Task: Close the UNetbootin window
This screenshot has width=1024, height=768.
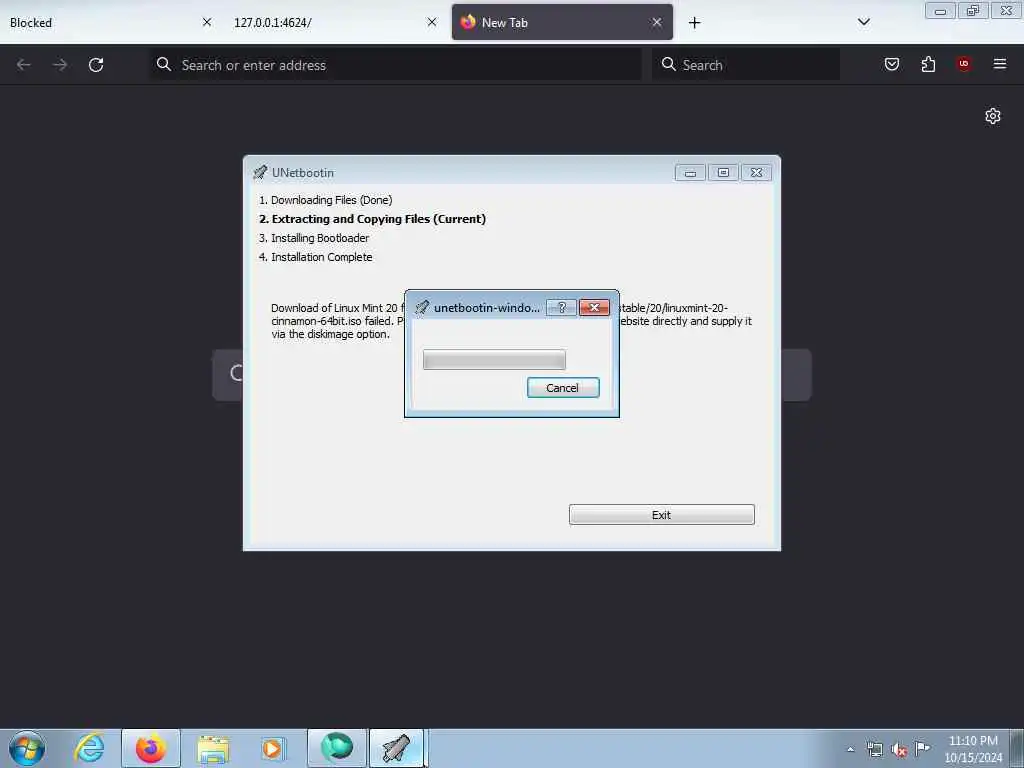Action: pyautogui.click(x=756, y=172)
